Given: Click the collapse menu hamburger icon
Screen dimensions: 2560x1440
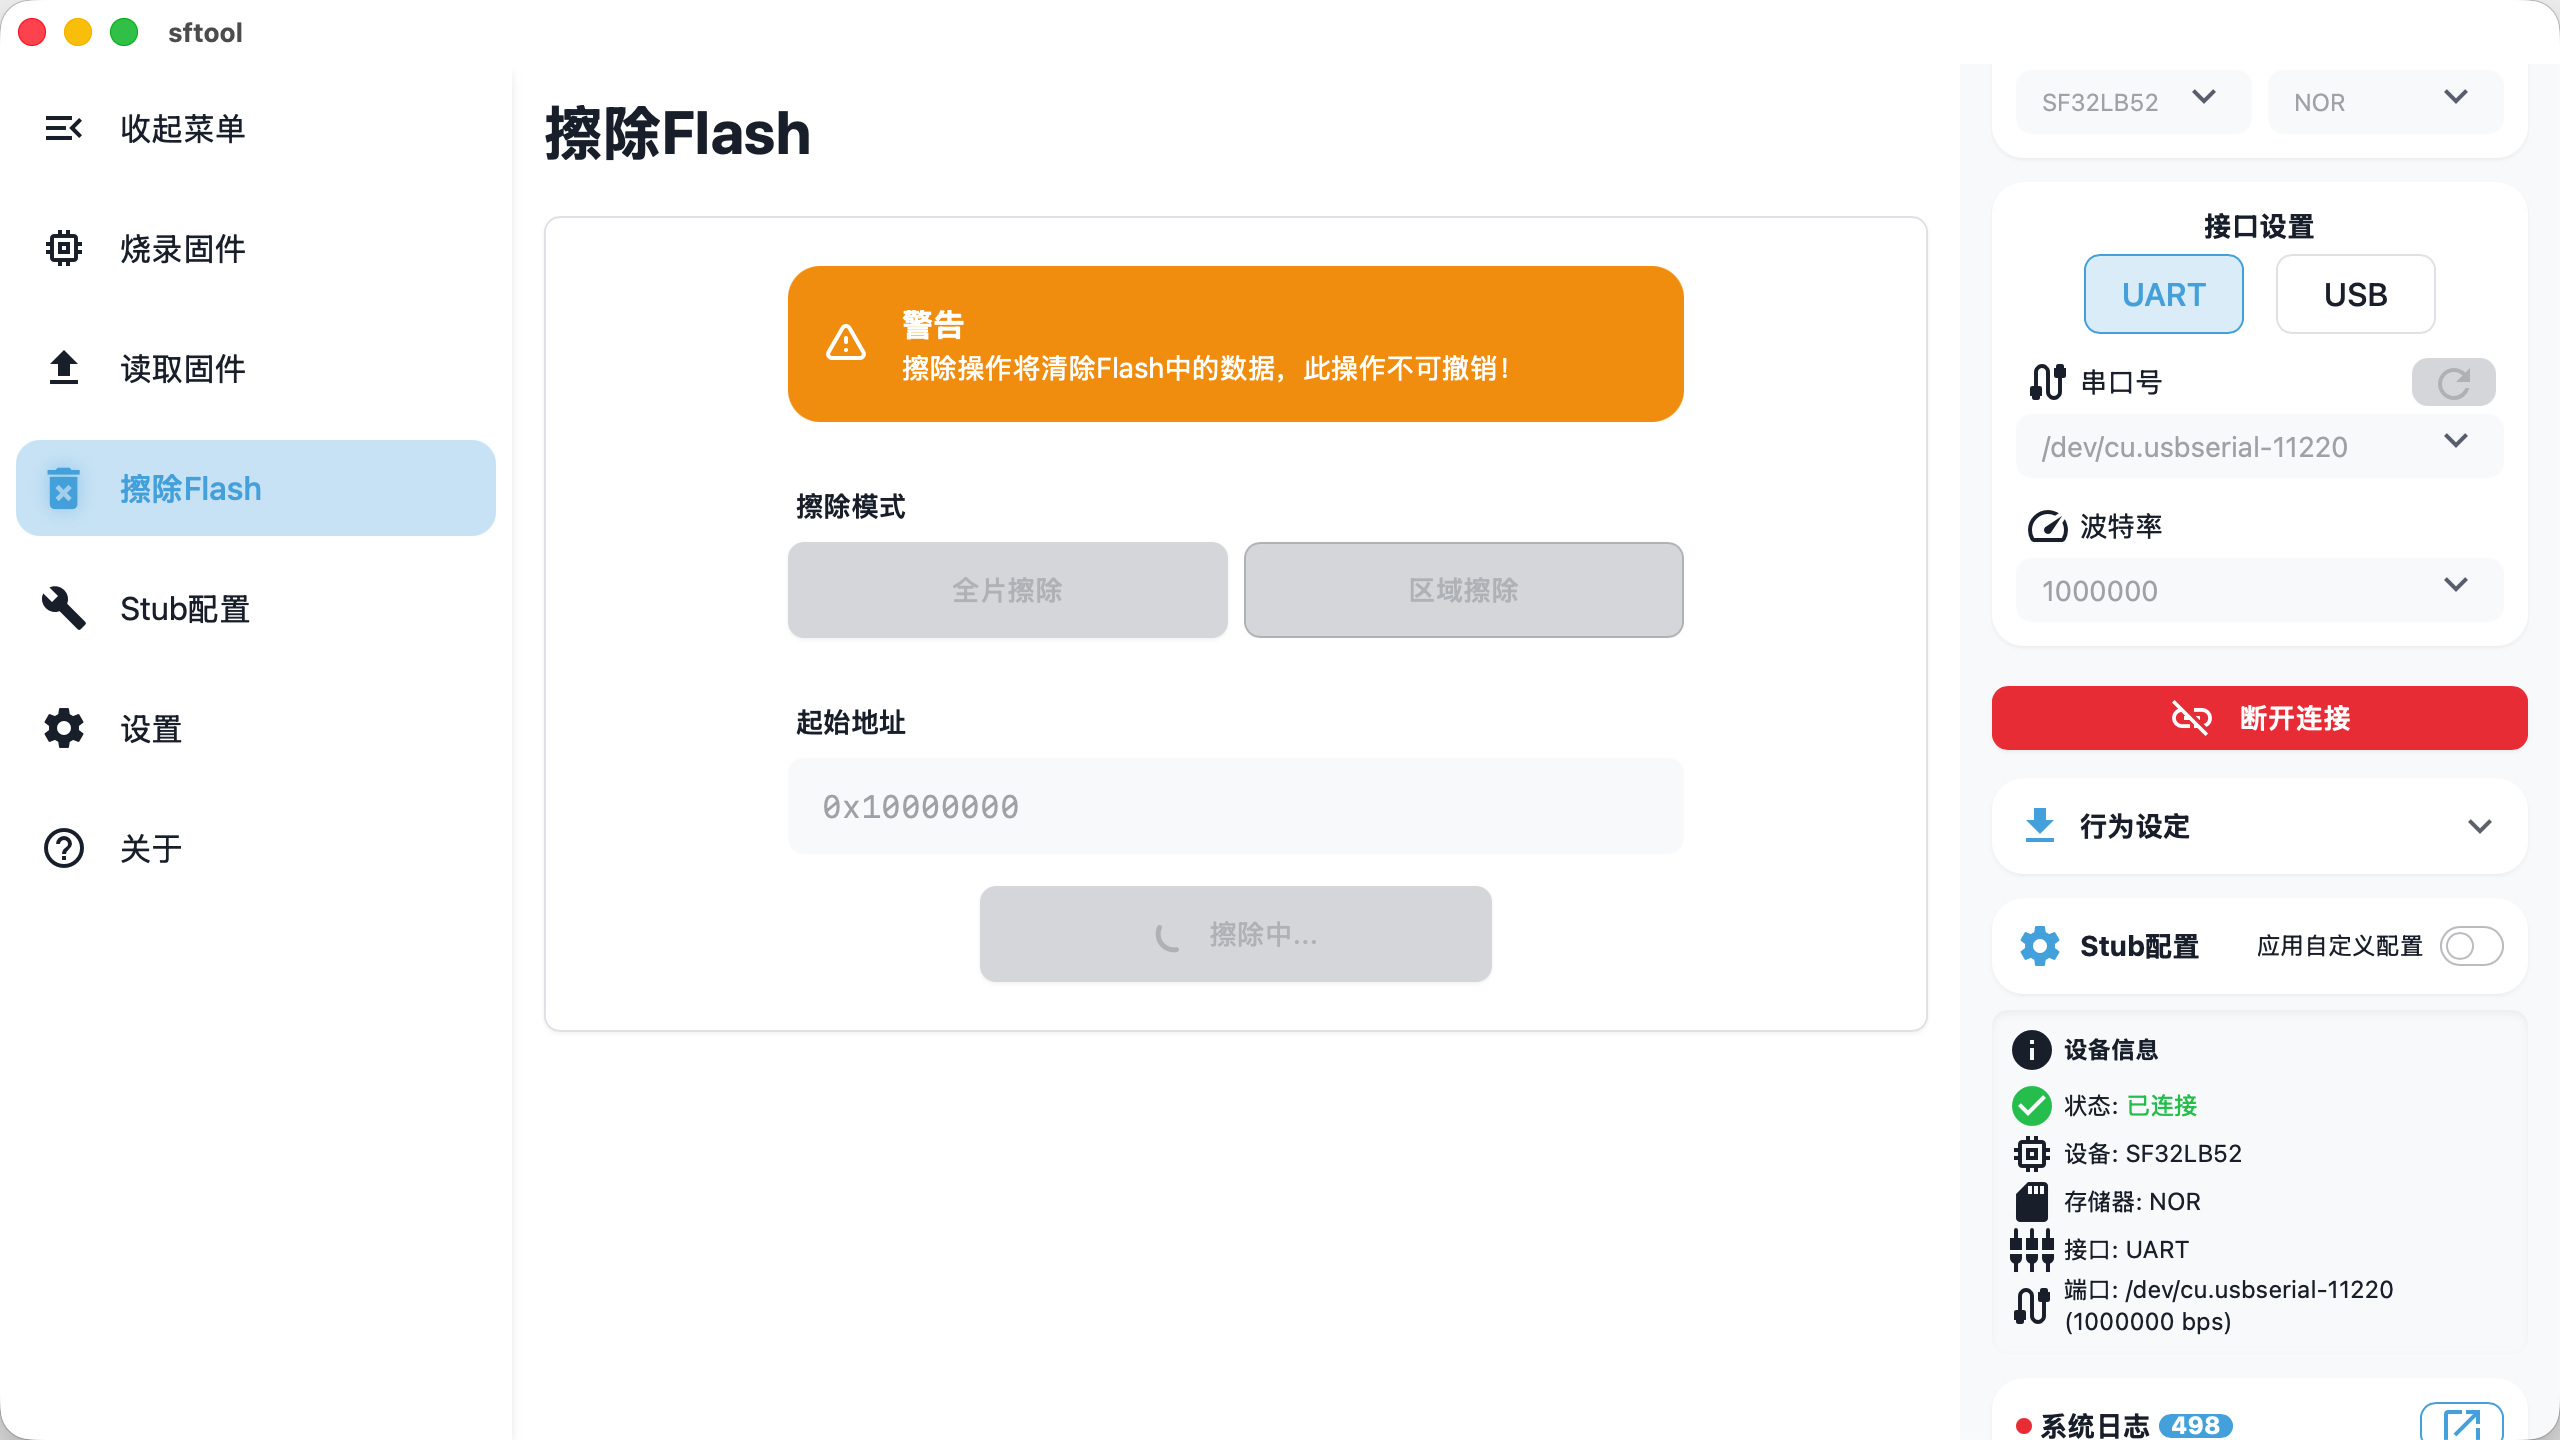Looking at the screenshot, I should click(64, 128).
